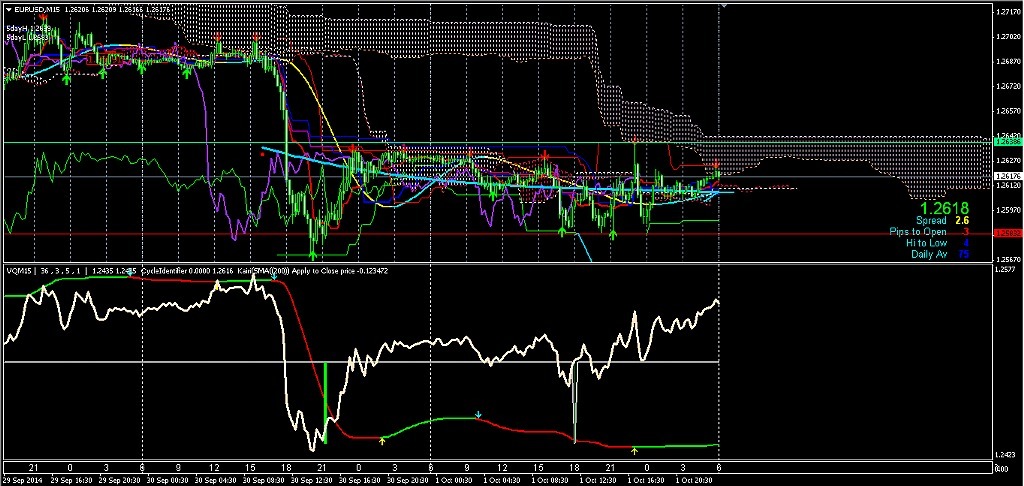Screen dimensions: 1024x486
Task: Click the chart shift triangle on top edge
Action: [x=723, y=5]
